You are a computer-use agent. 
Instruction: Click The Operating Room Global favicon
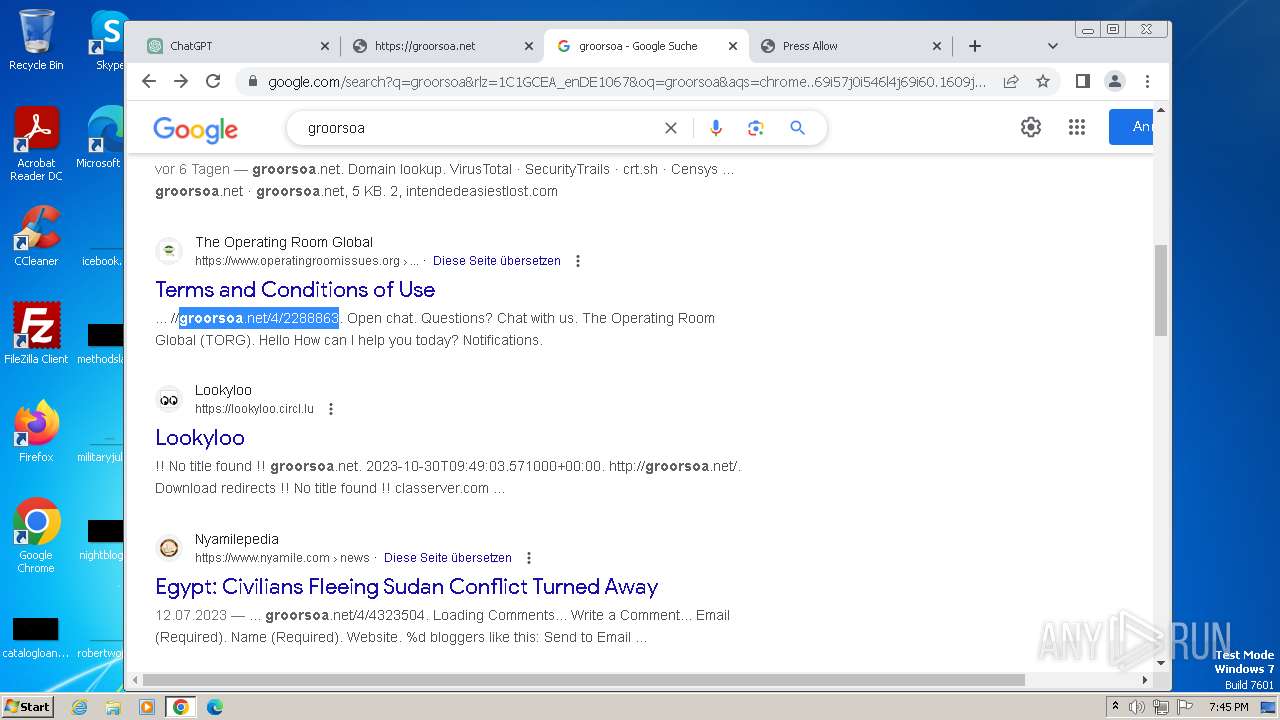point(169,251)
